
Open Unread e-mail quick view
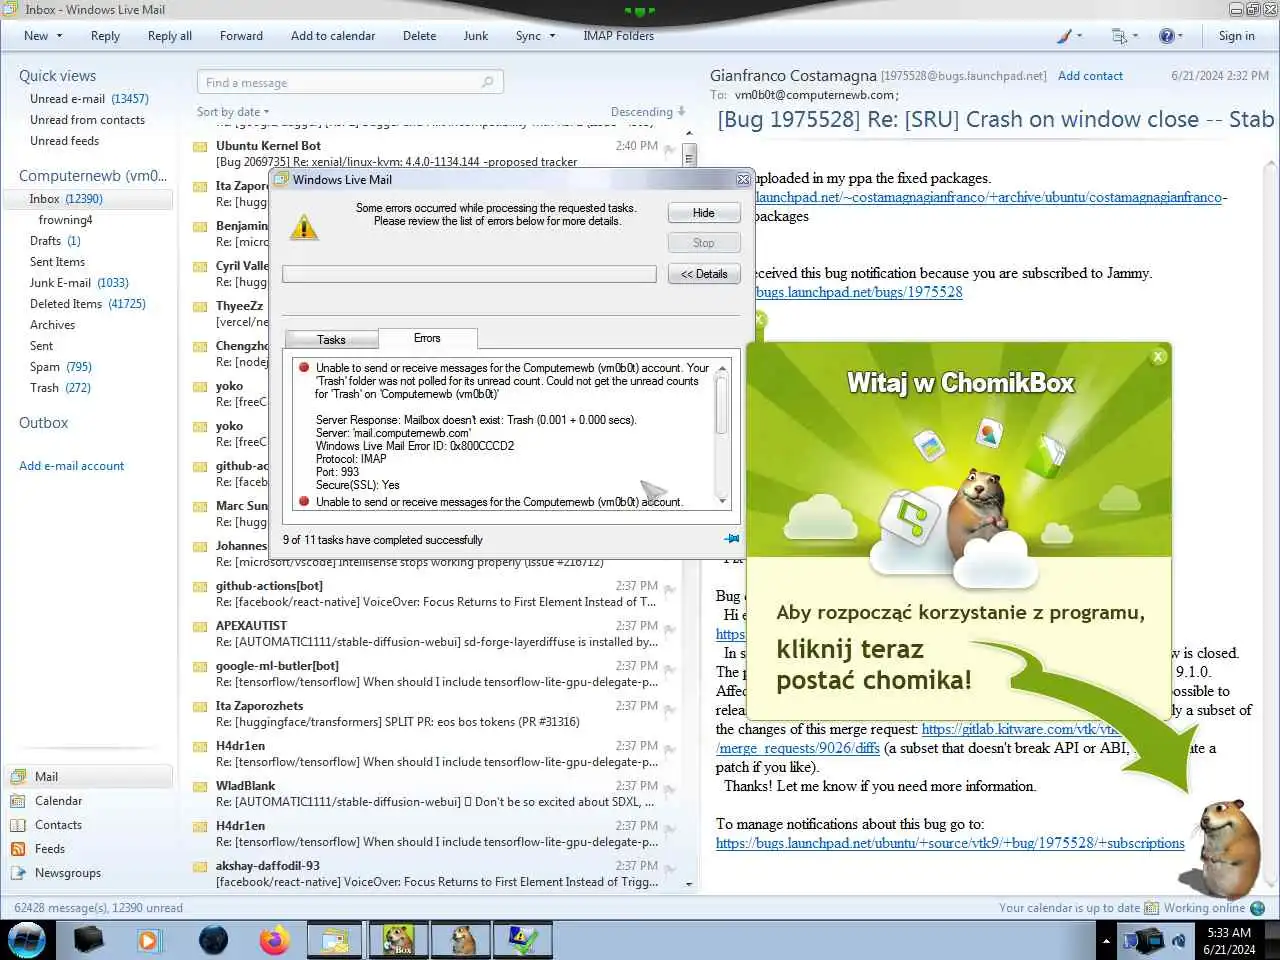89,99
